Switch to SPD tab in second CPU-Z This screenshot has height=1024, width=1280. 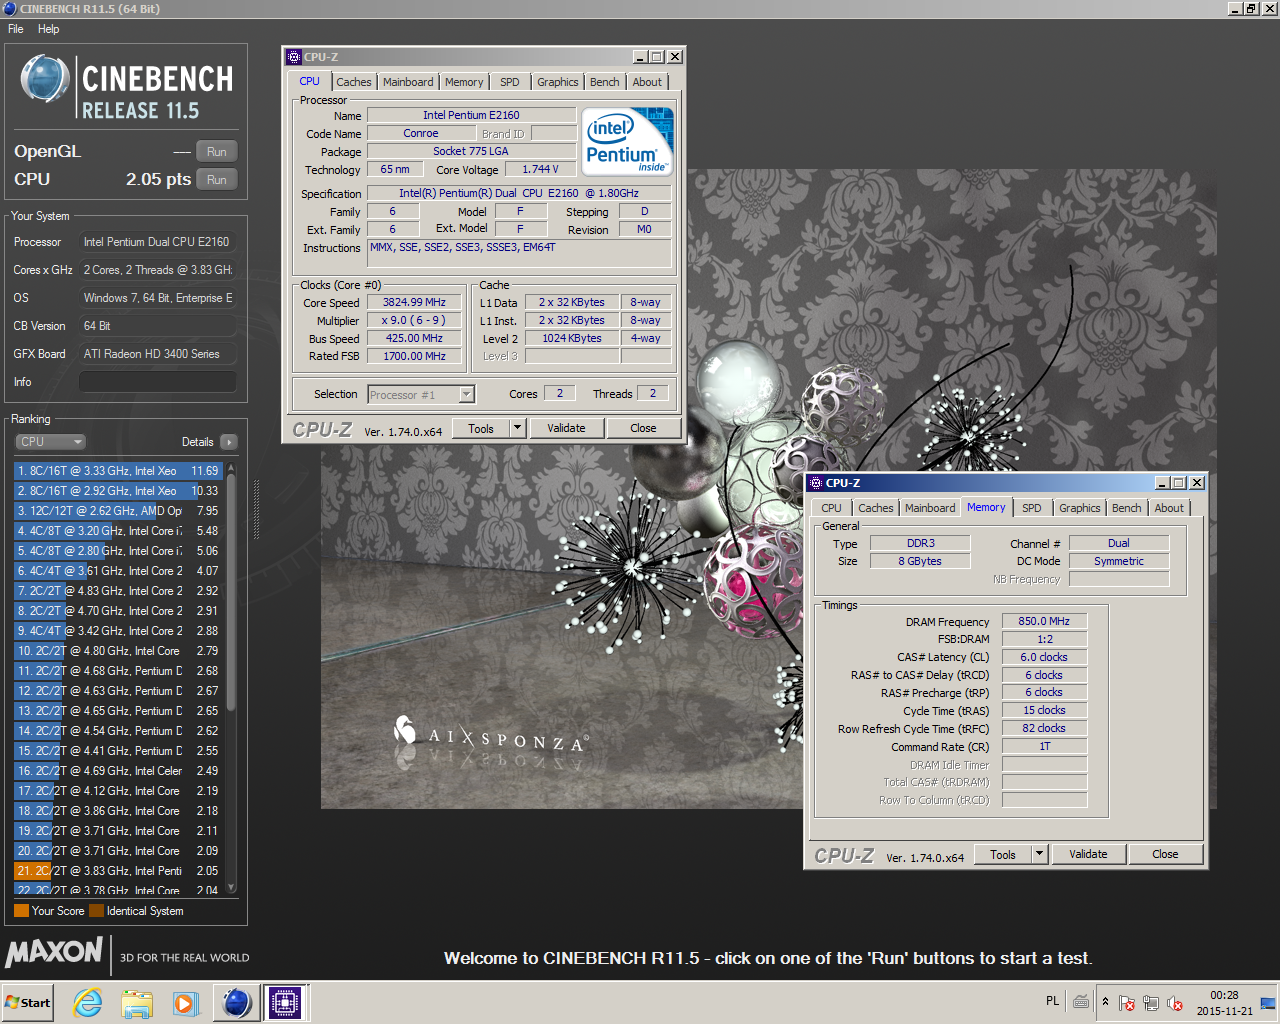[1032, 508]
